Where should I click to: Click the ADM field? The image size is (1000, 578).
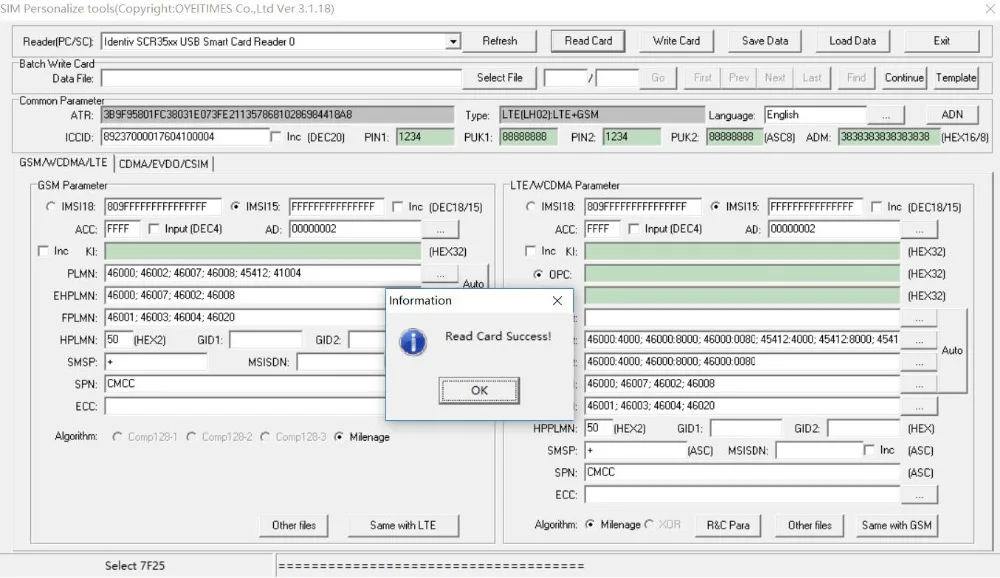pyautogui.click(x=888, y=137)
